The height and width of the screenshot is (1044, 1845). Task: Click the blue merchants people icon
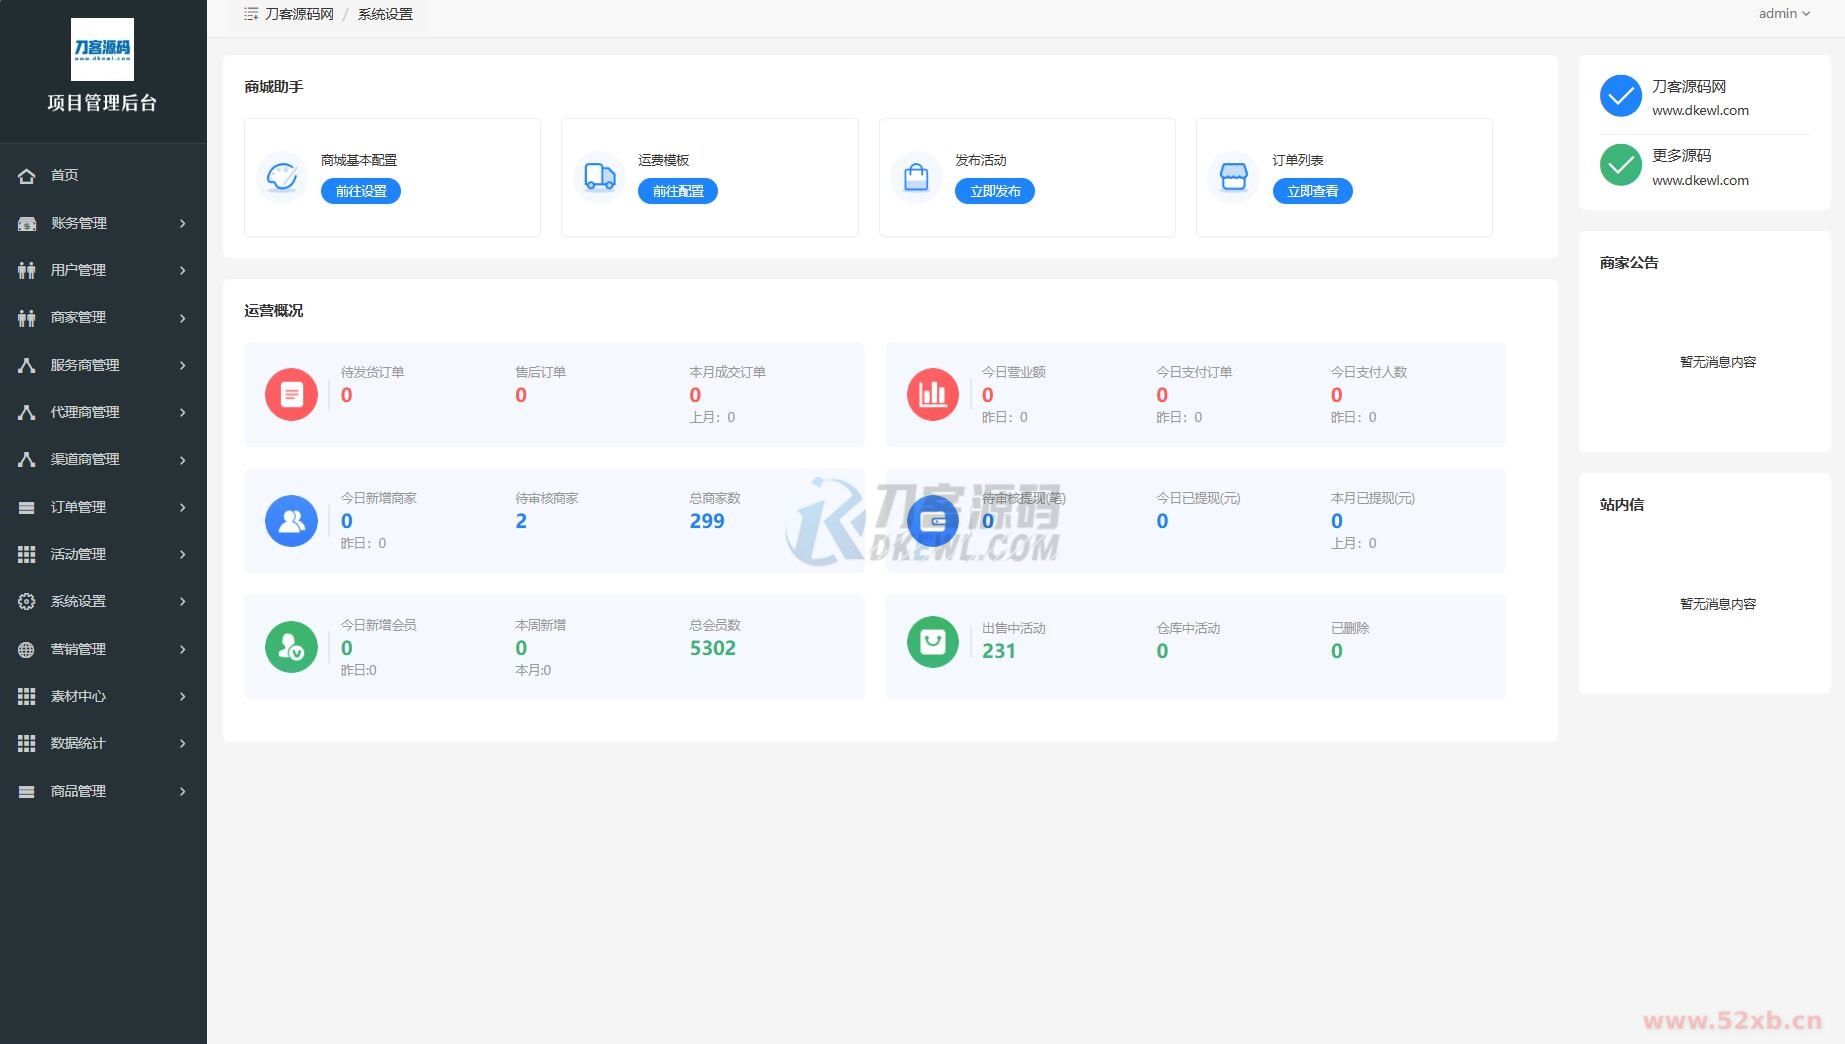[291, 520]
